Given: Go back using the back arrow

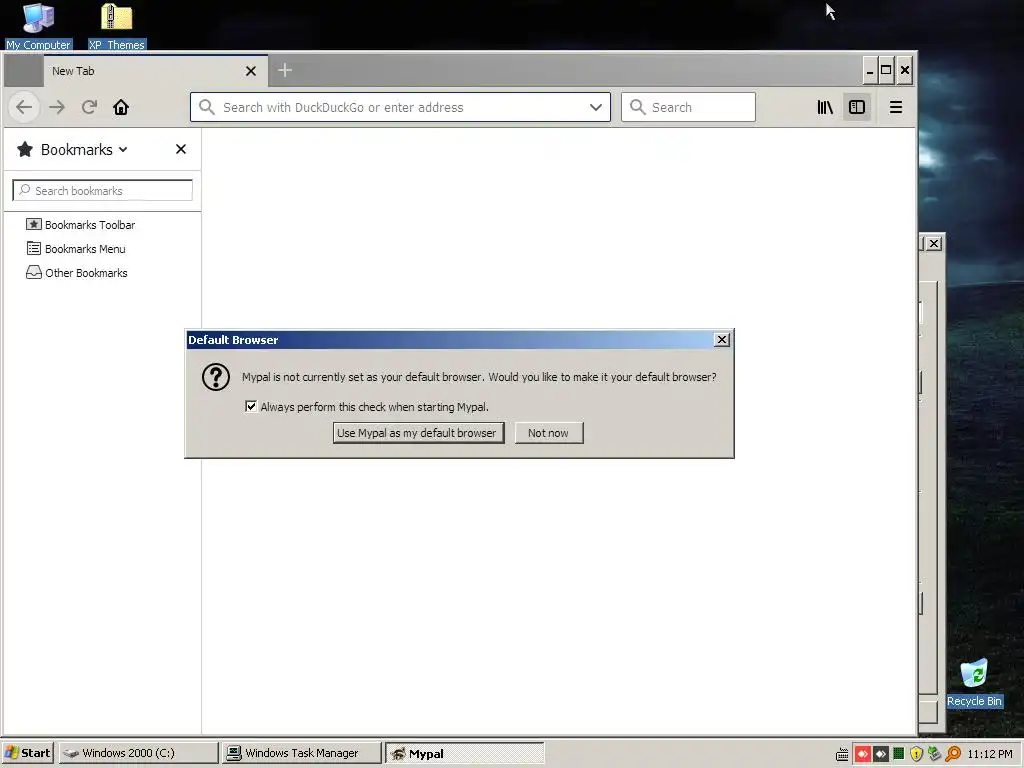Looking at the screenshot, I should 24,107.
